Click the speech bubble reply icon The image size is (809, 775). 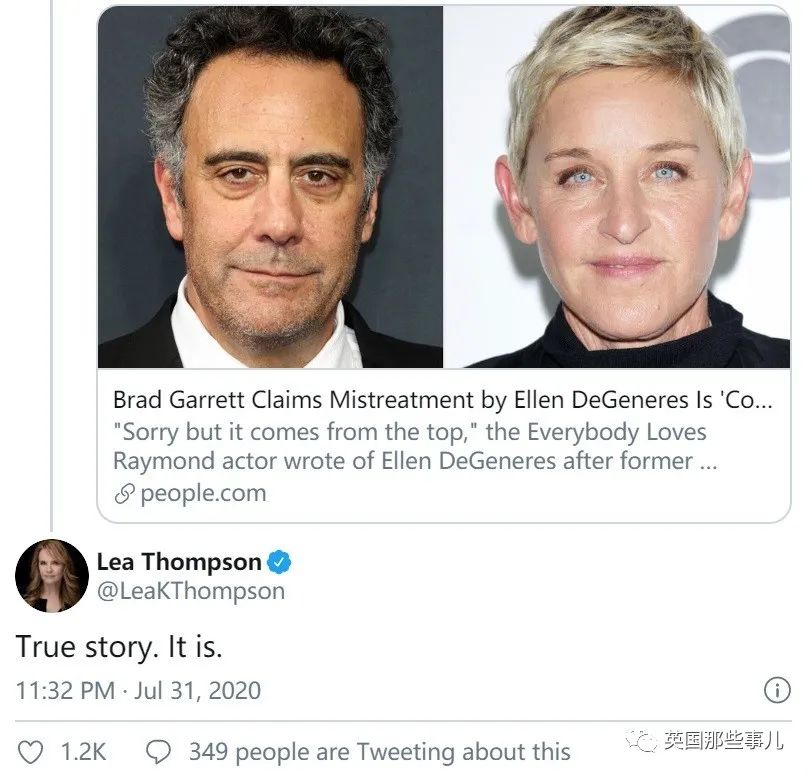coord(158,751)
